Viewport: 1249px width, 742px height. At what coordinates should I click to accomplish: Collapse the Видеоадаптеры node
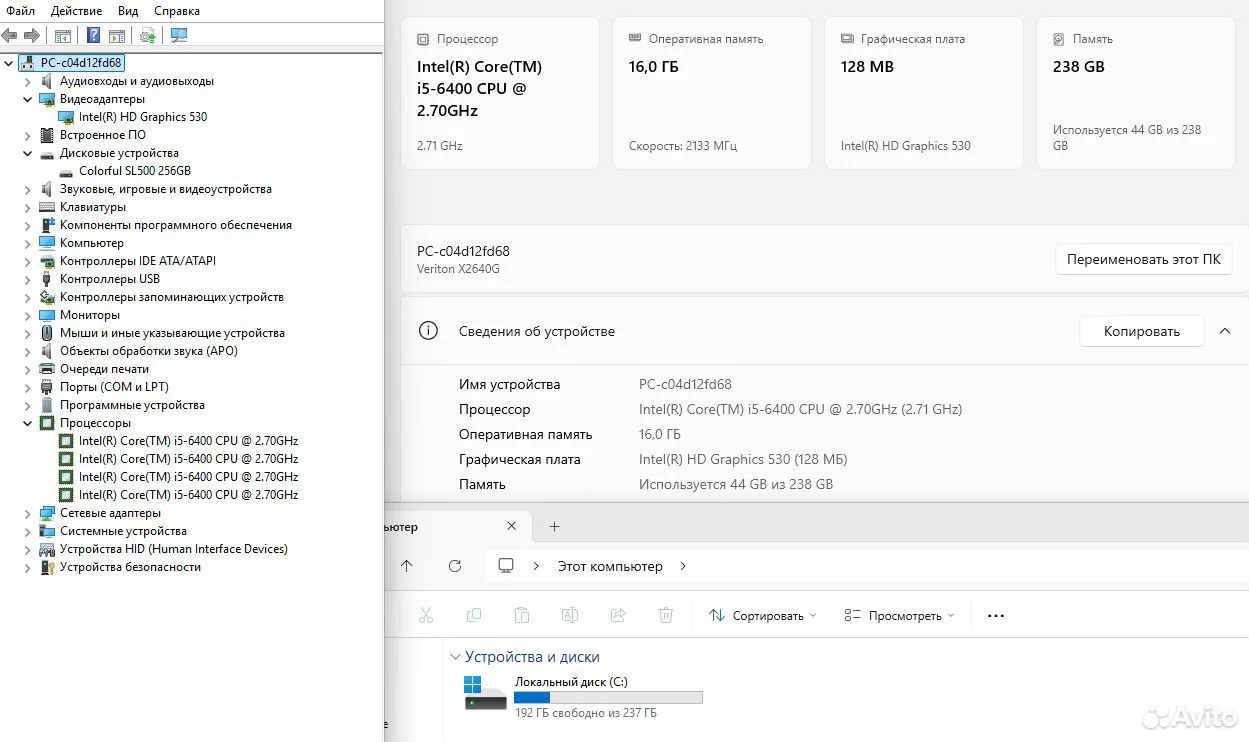(x=28, y=99)
